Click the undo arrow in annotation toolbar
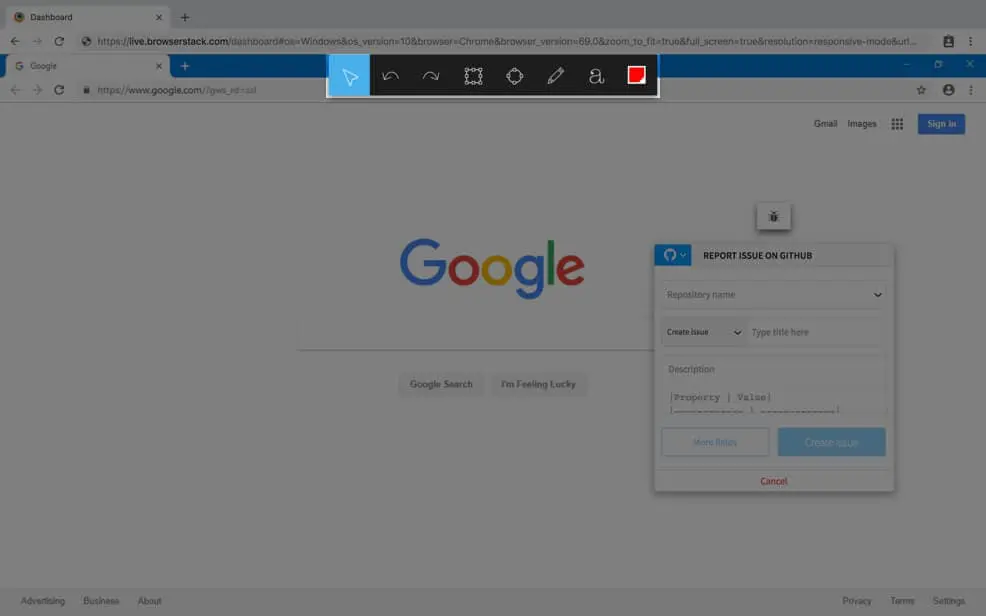986x616 pixels. (x=390, y=76)
